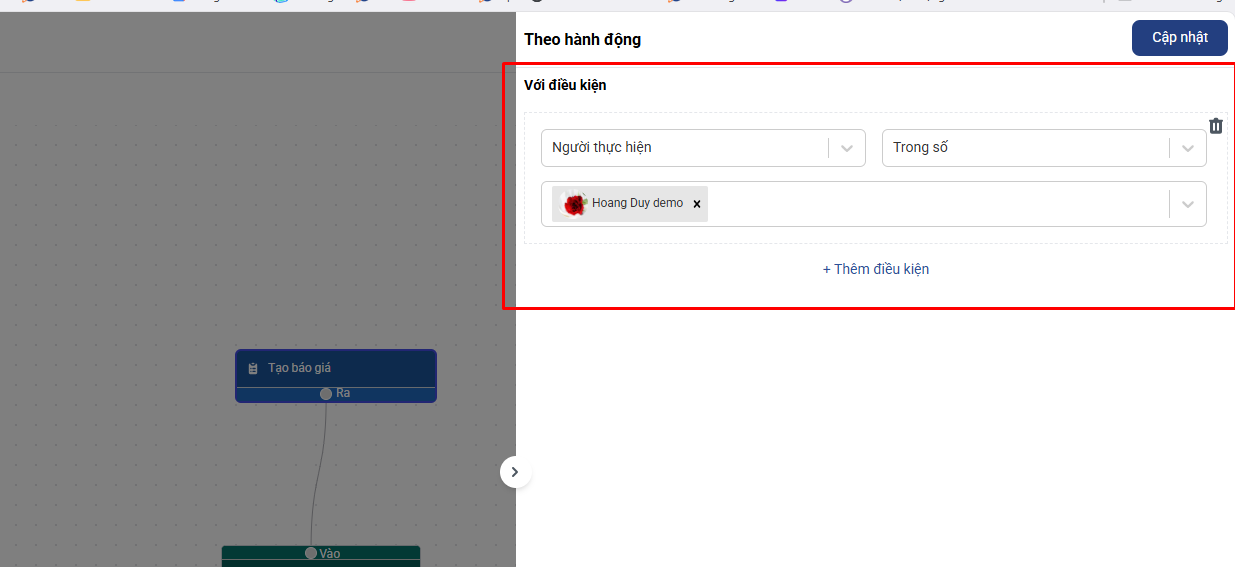Expand the user selection dropdown arrow
Screen dimensions: 1235x567
[1187, 204]
